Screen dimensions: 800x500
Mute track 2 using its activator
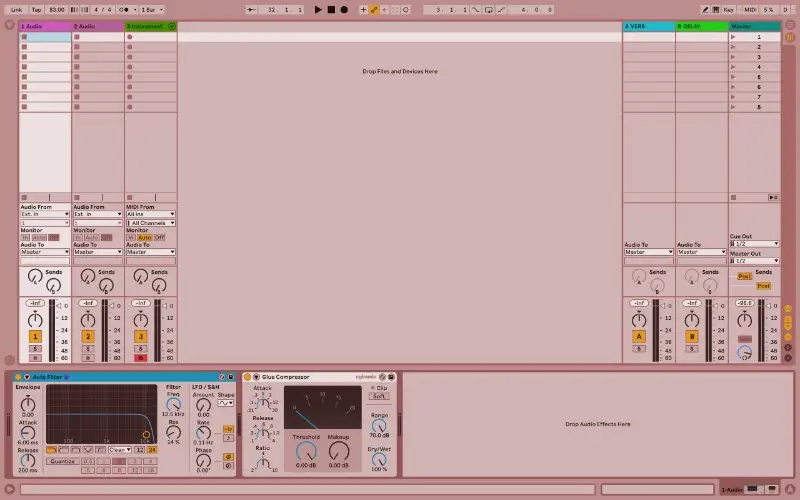click(x=88, y=337)
